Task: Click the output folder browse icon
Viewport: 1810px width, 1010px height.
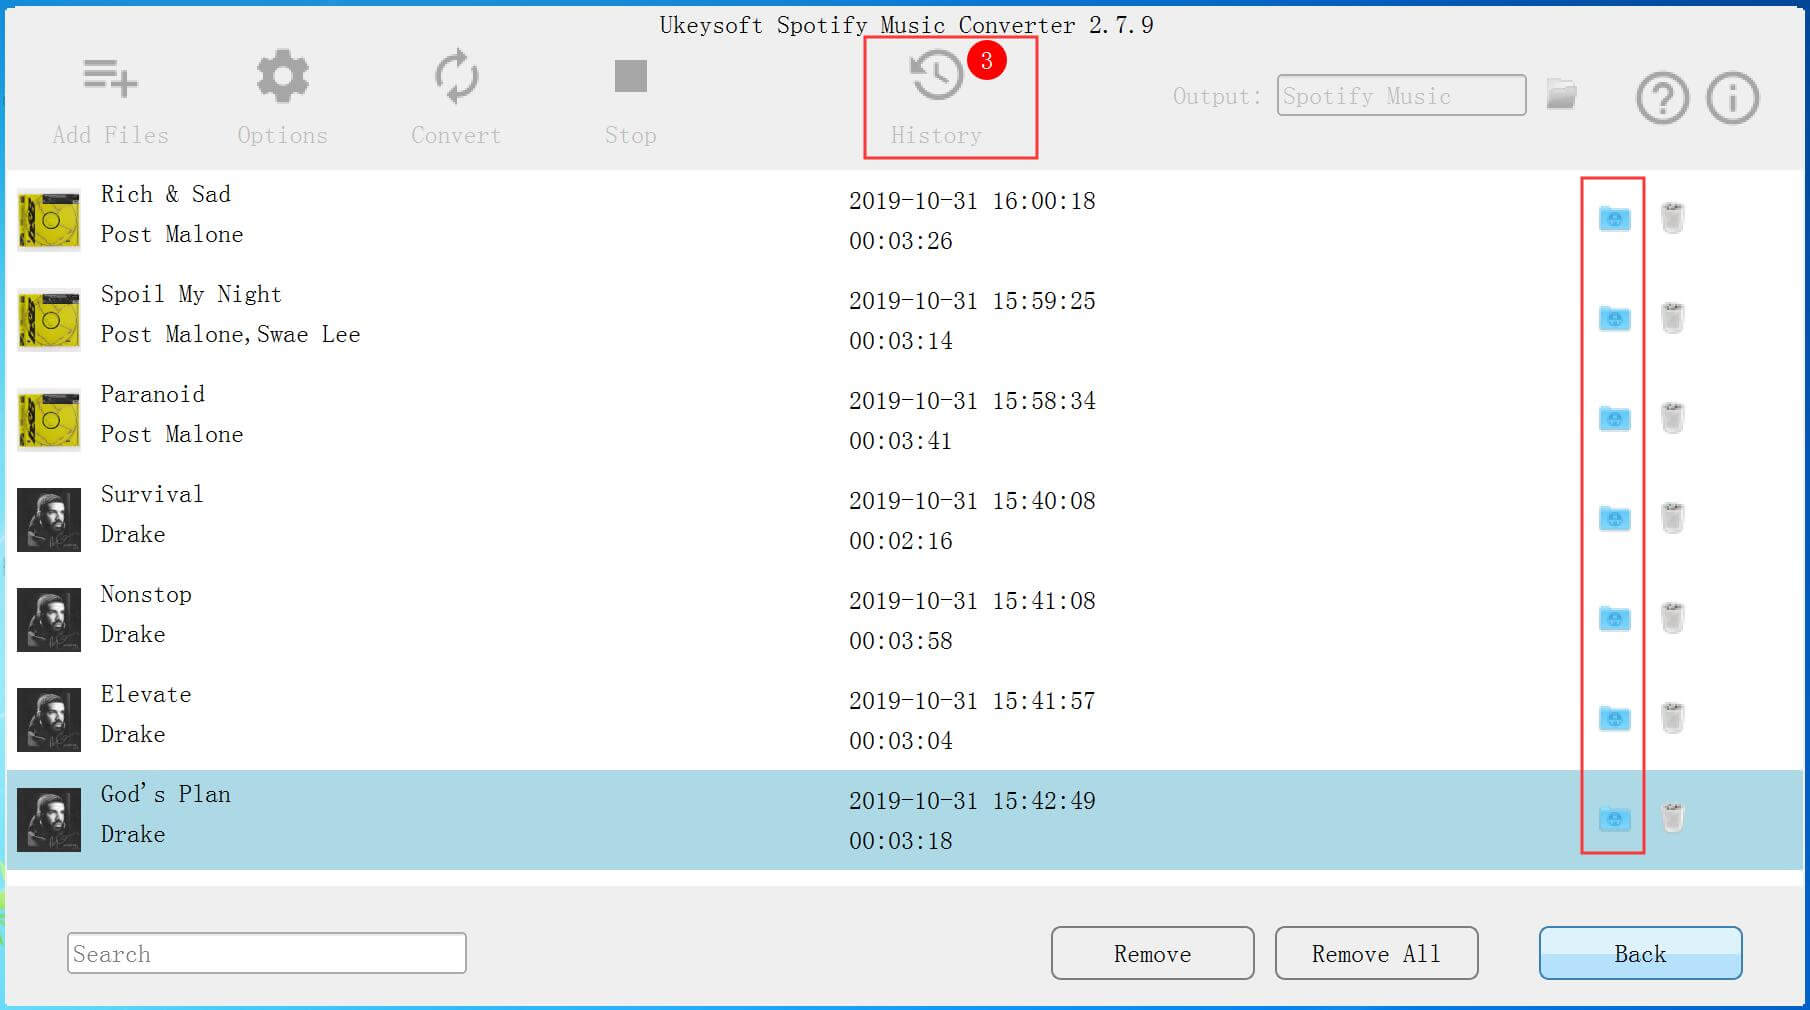Action: (x=1561, y=95)
